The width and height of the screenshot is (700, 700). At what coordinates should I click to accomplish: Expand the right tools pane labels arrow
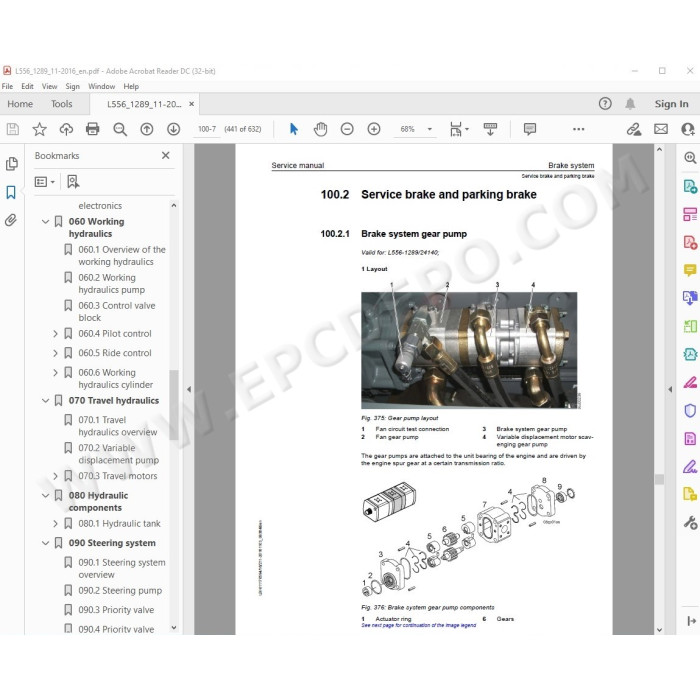691,621
